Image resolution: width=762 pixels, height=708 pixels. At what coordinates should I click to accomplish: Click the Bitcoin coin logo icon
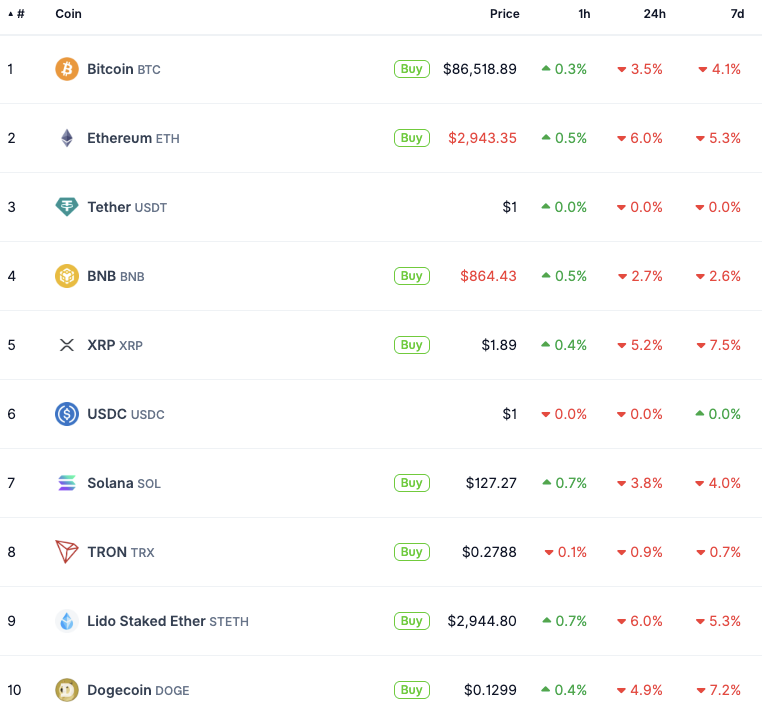[67, 69]
